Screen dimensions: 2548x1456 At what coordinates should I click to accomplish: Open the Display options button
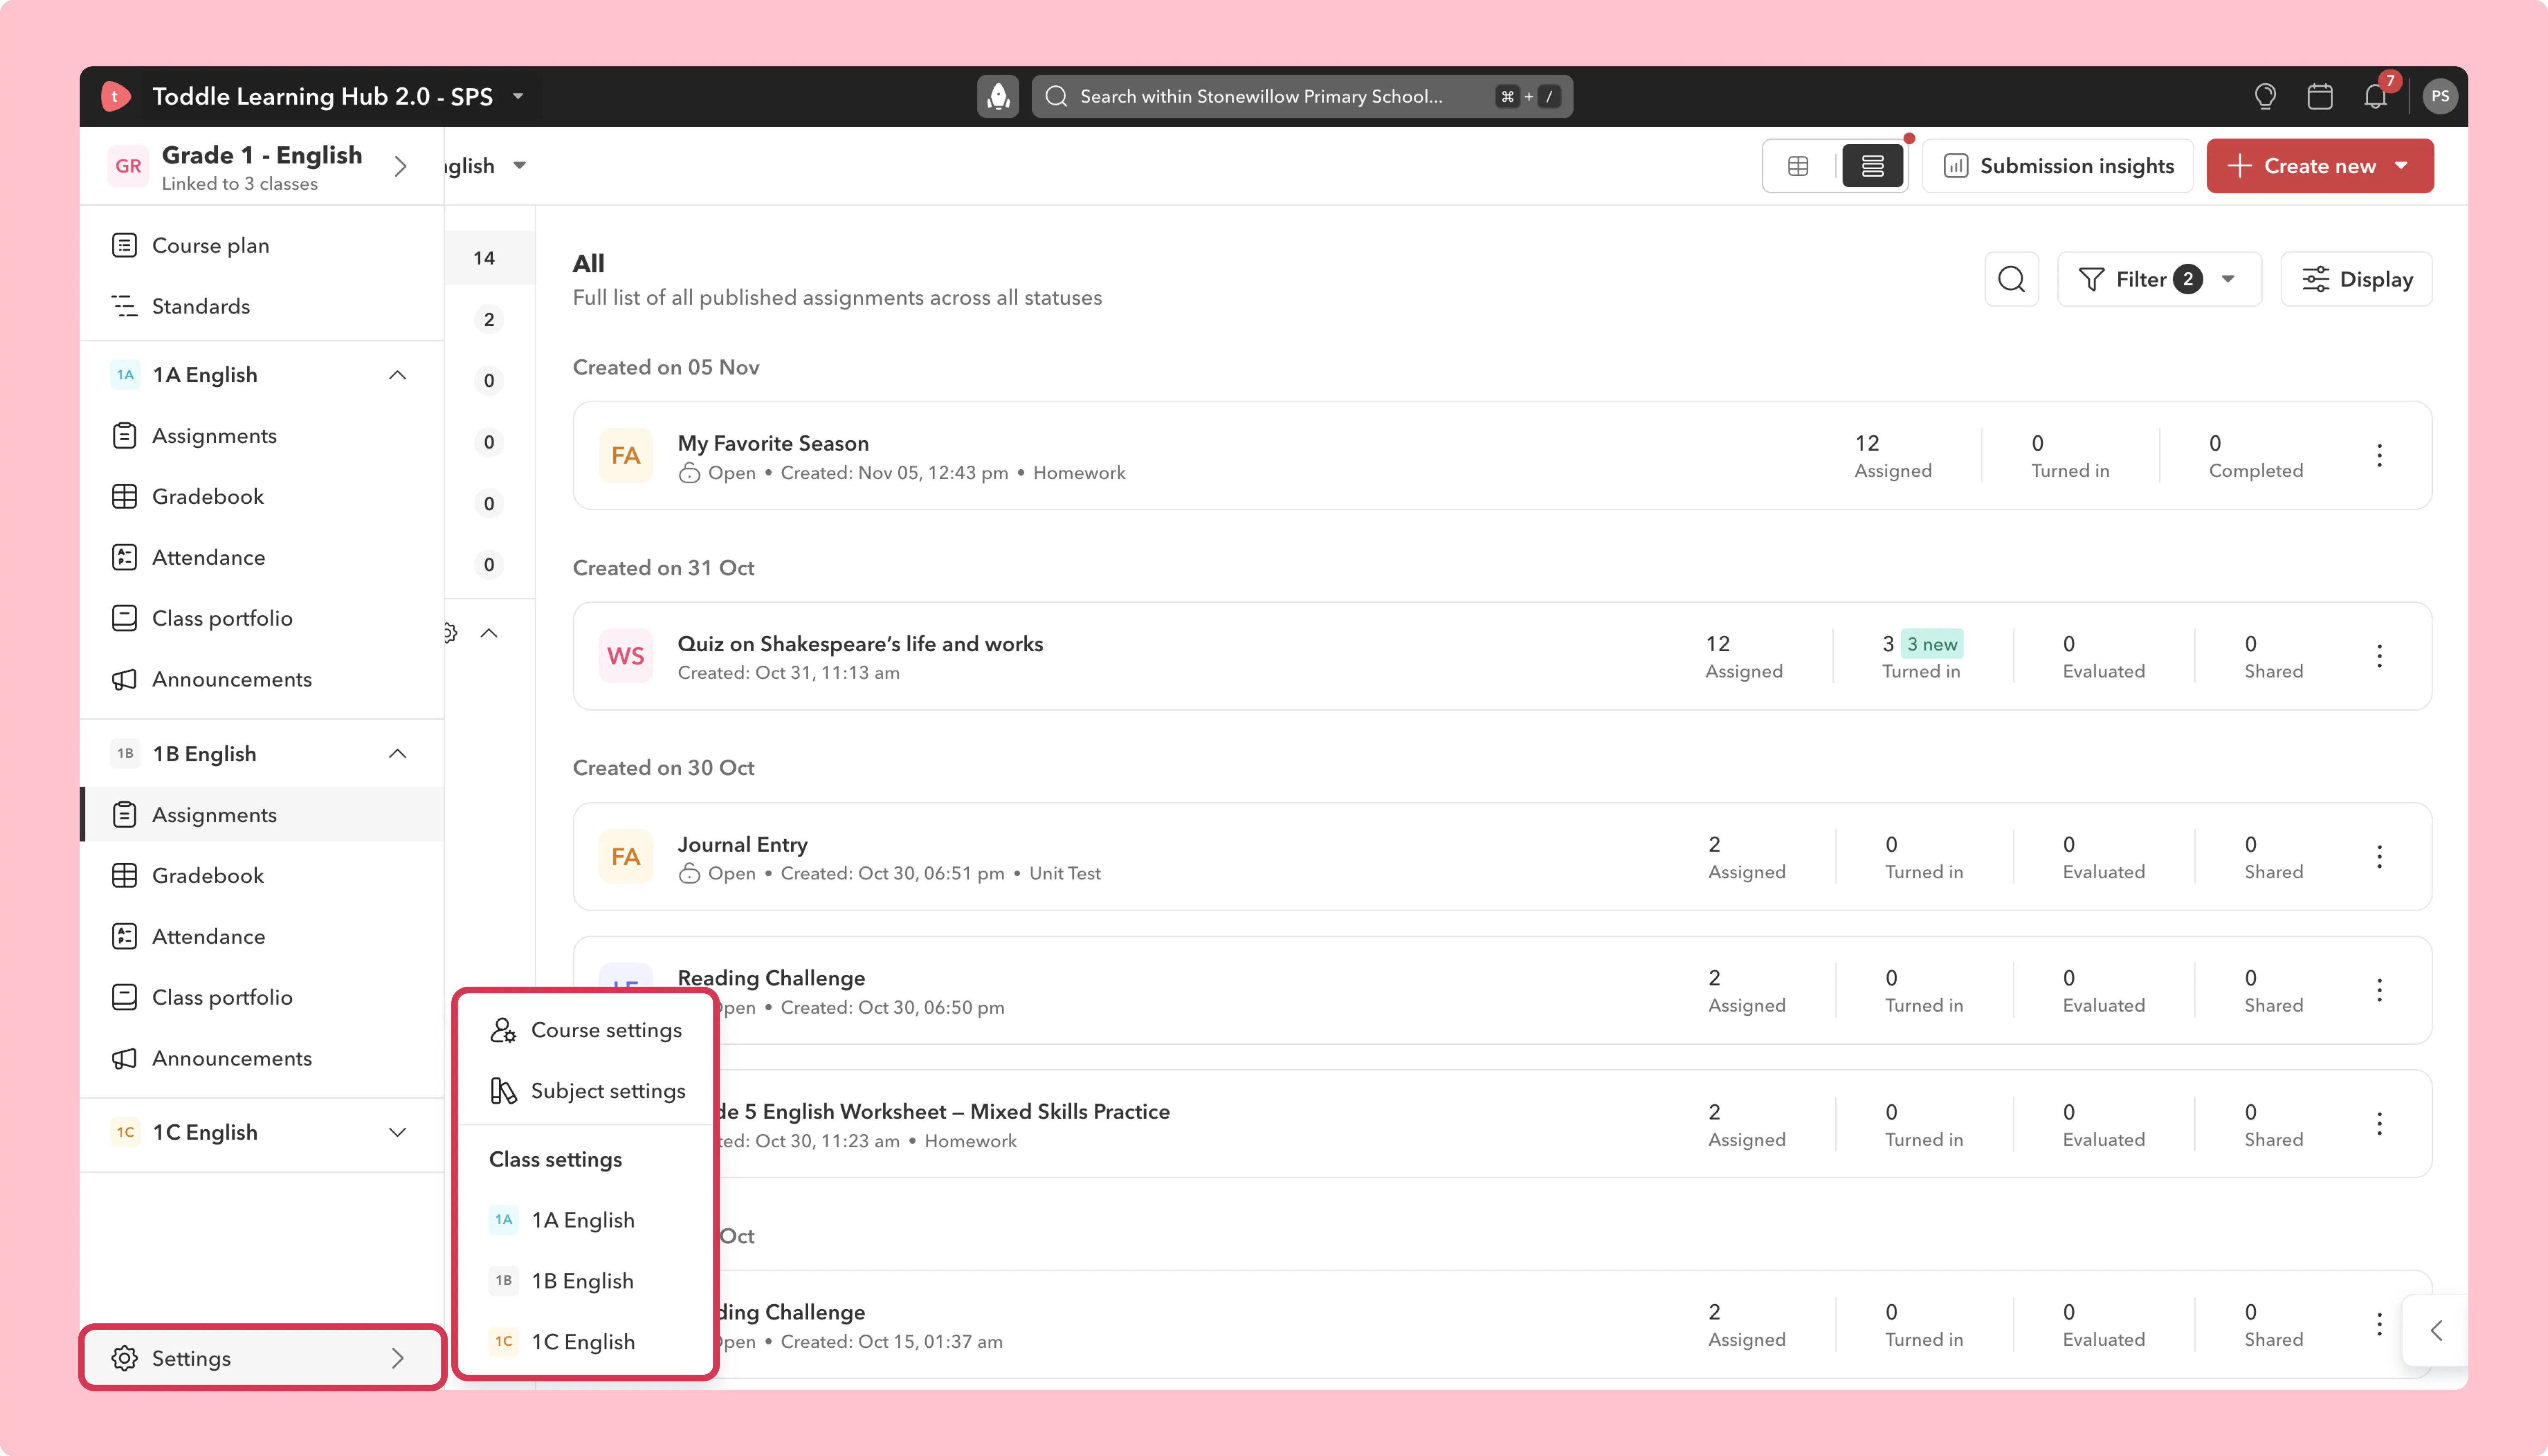(2356, 279)
